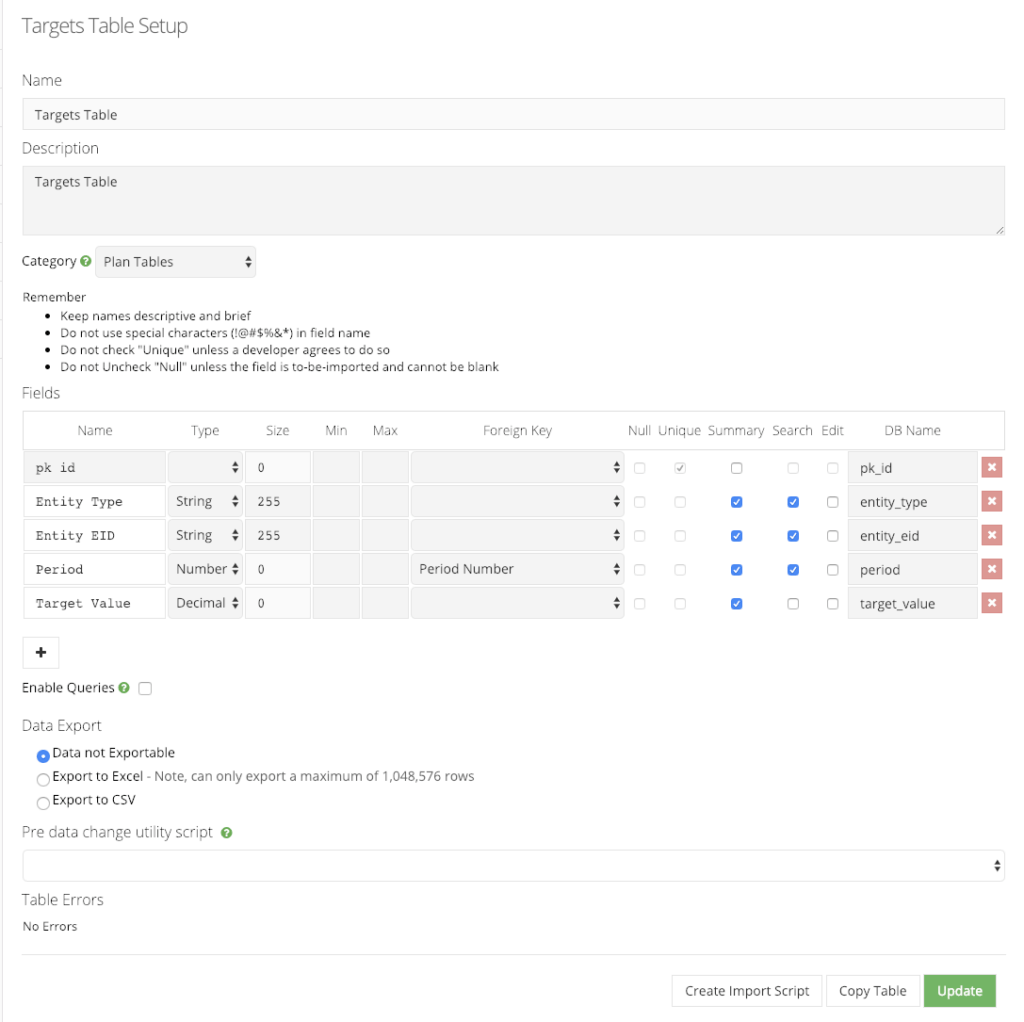1024x1022 pixels.
Task: Click the No Errors text
Action: point(50,926)
